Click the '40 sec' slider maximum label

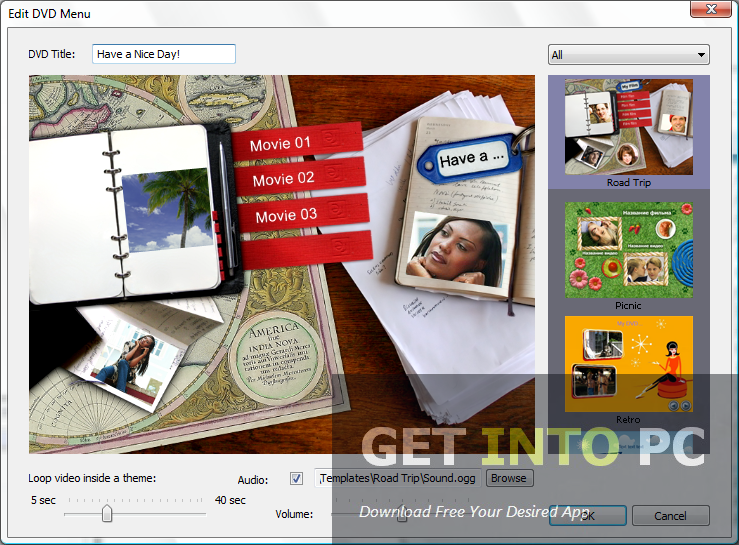[230, 500]
